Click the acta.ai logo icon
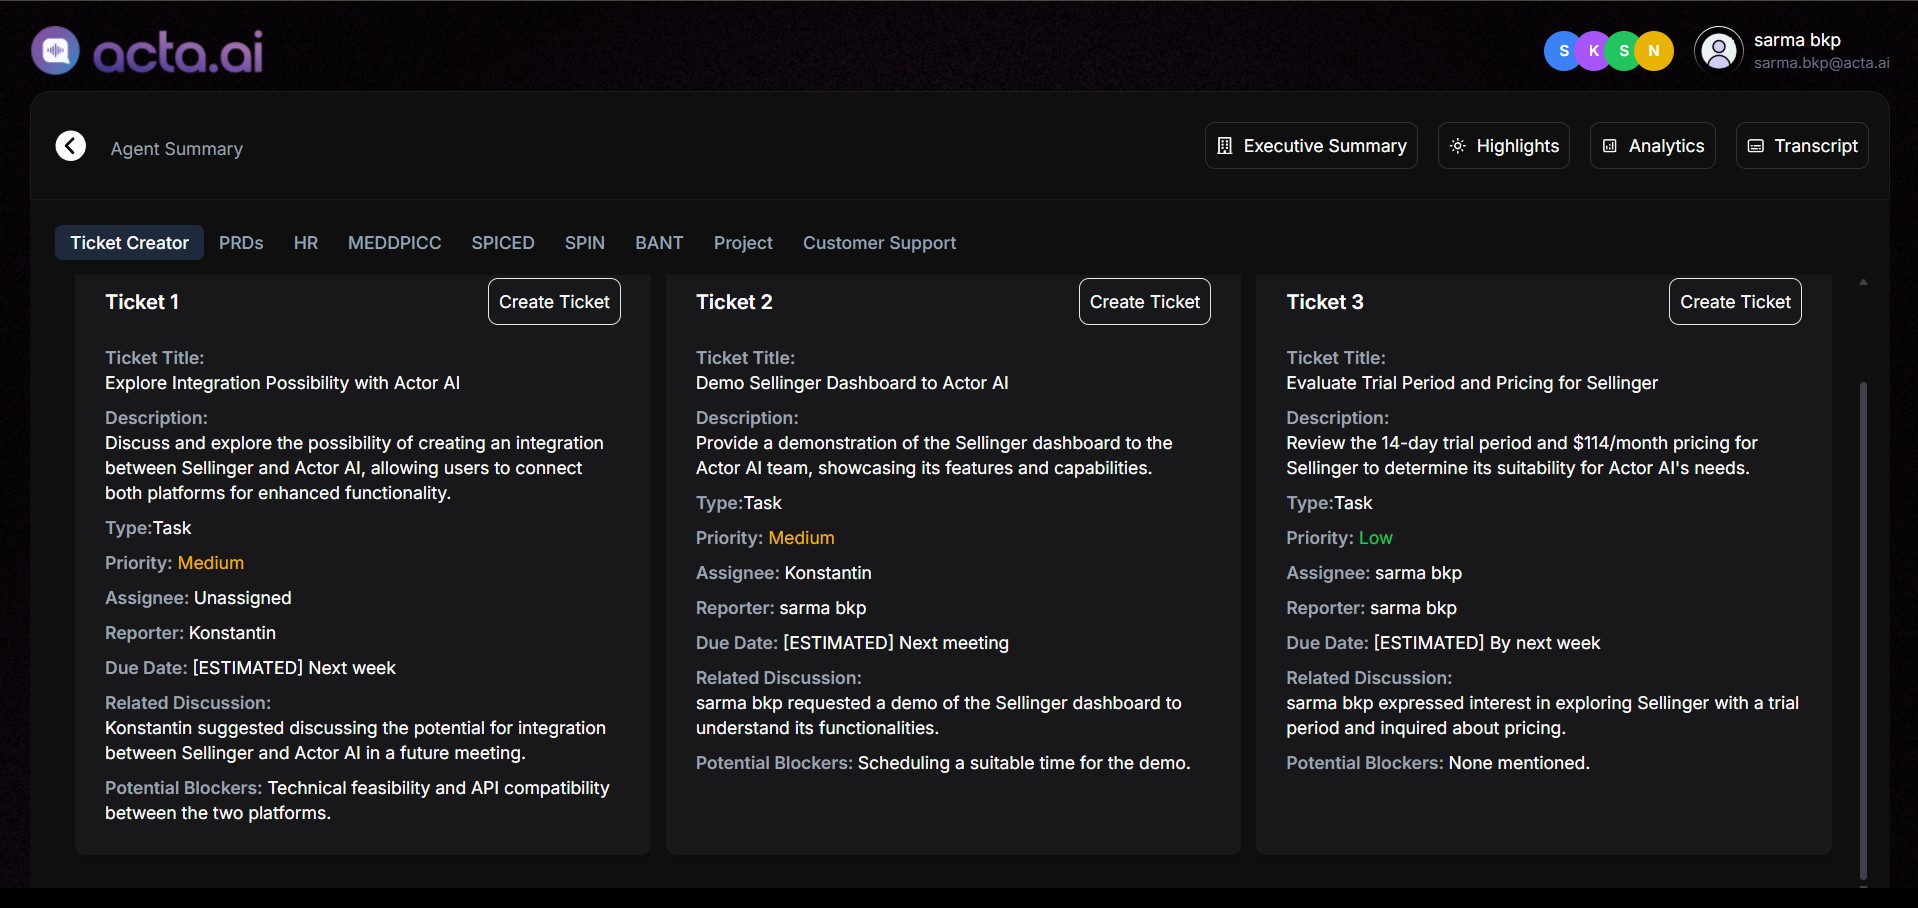 point(56,51)
